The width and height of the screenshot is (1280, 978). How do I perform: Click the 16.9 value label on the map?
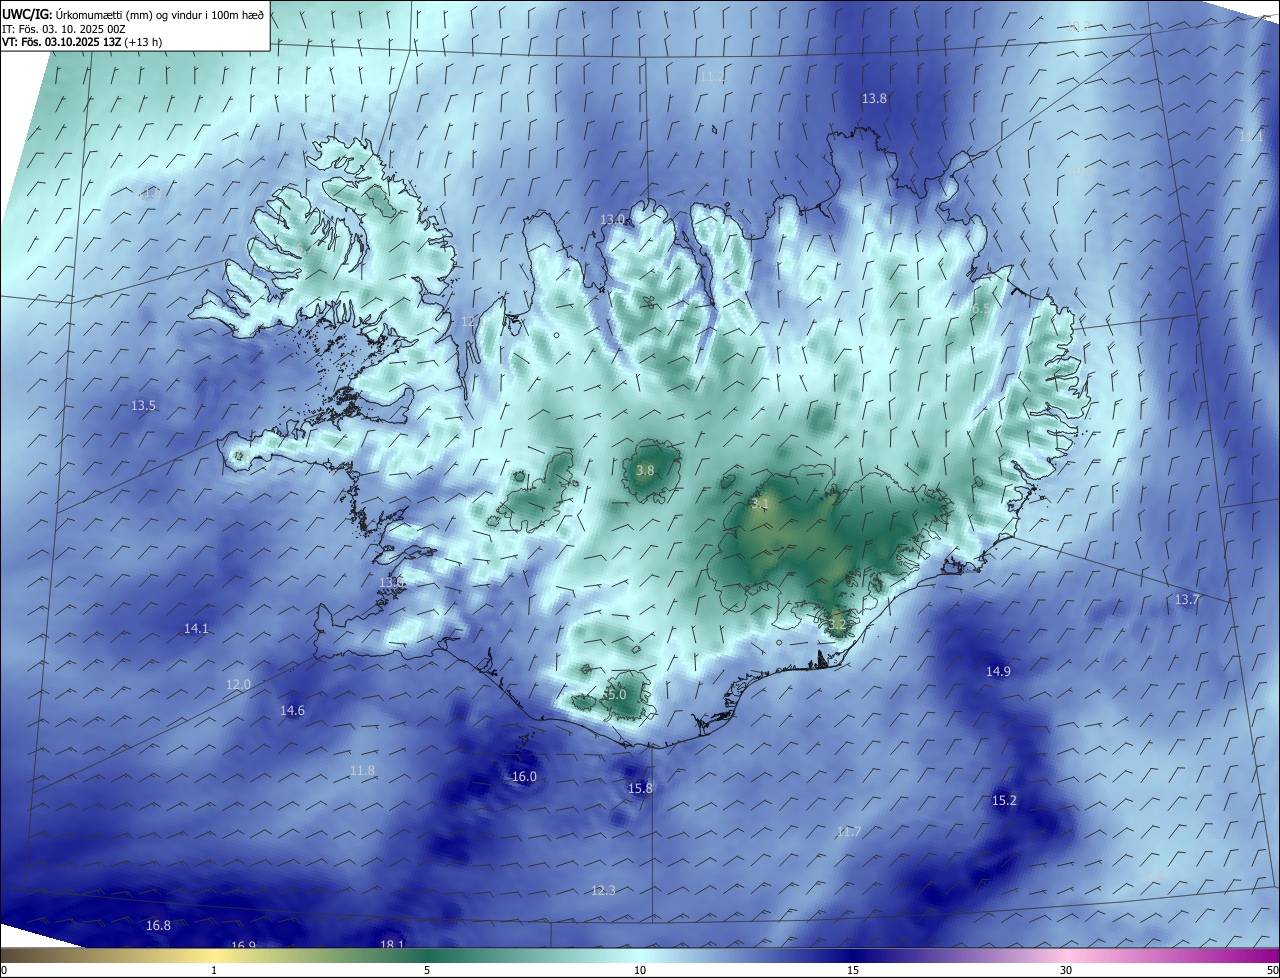[x=243, y=945]
